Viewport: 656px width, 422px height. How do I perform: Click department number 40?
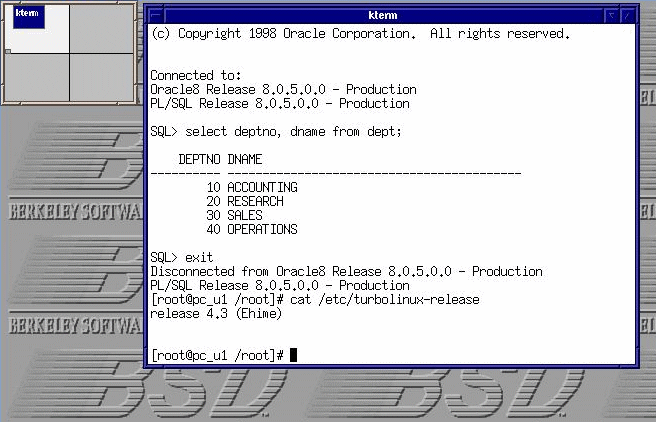click(x=213, y=230)
